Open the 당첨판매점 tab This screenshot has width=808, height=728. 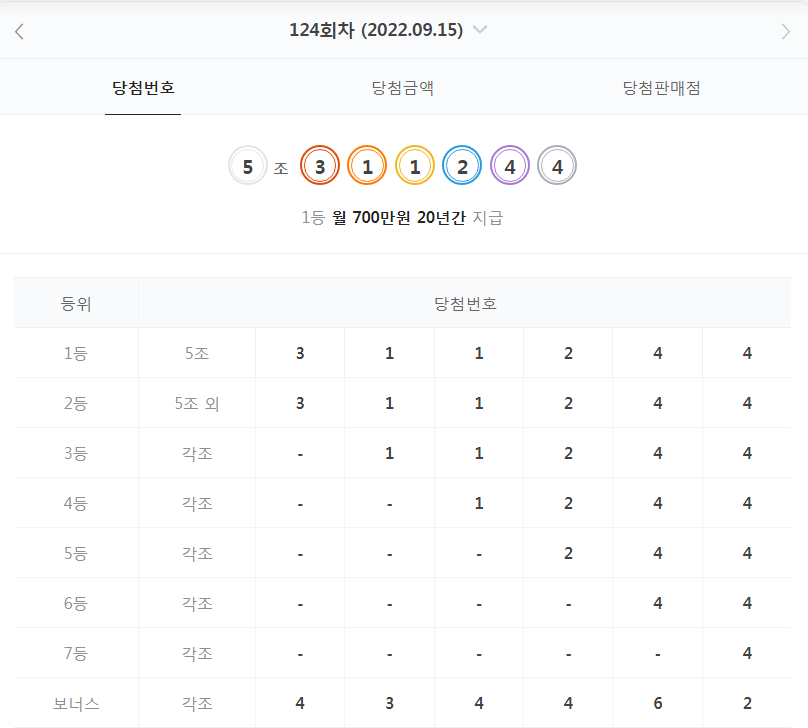(662, 88)
